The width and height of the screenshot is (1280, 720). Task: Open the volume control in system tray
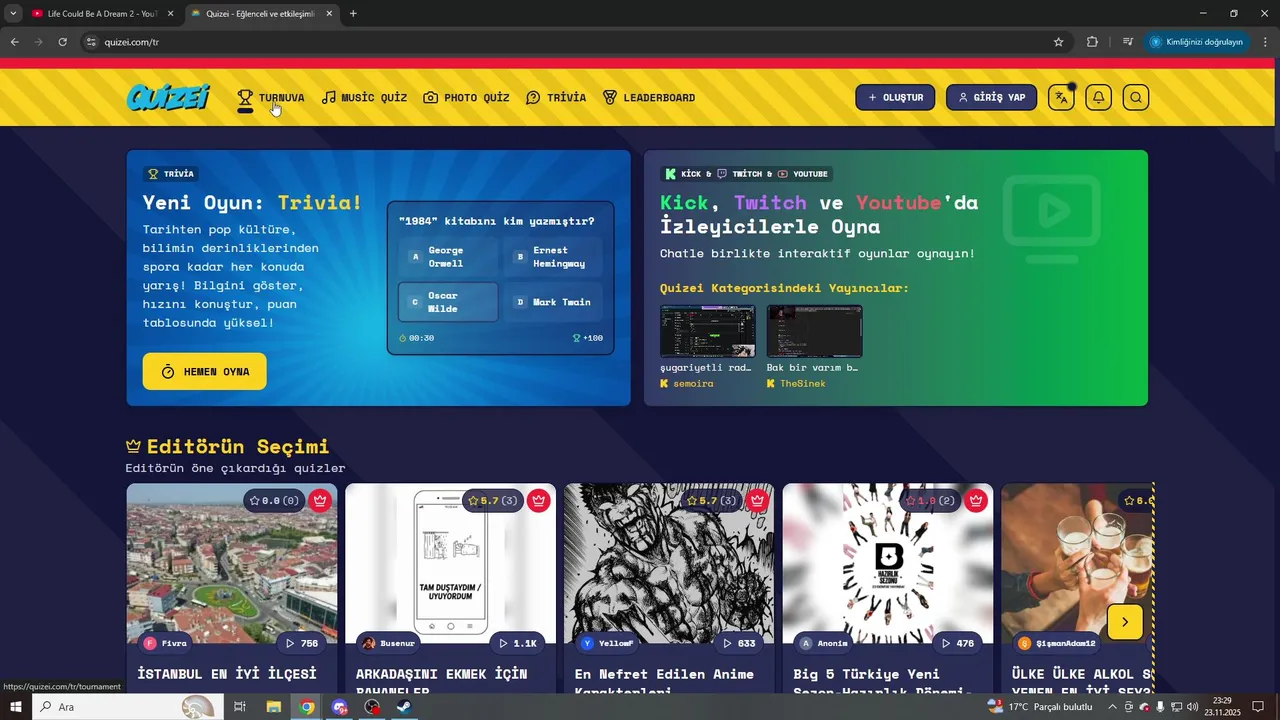click(1192, 707)
